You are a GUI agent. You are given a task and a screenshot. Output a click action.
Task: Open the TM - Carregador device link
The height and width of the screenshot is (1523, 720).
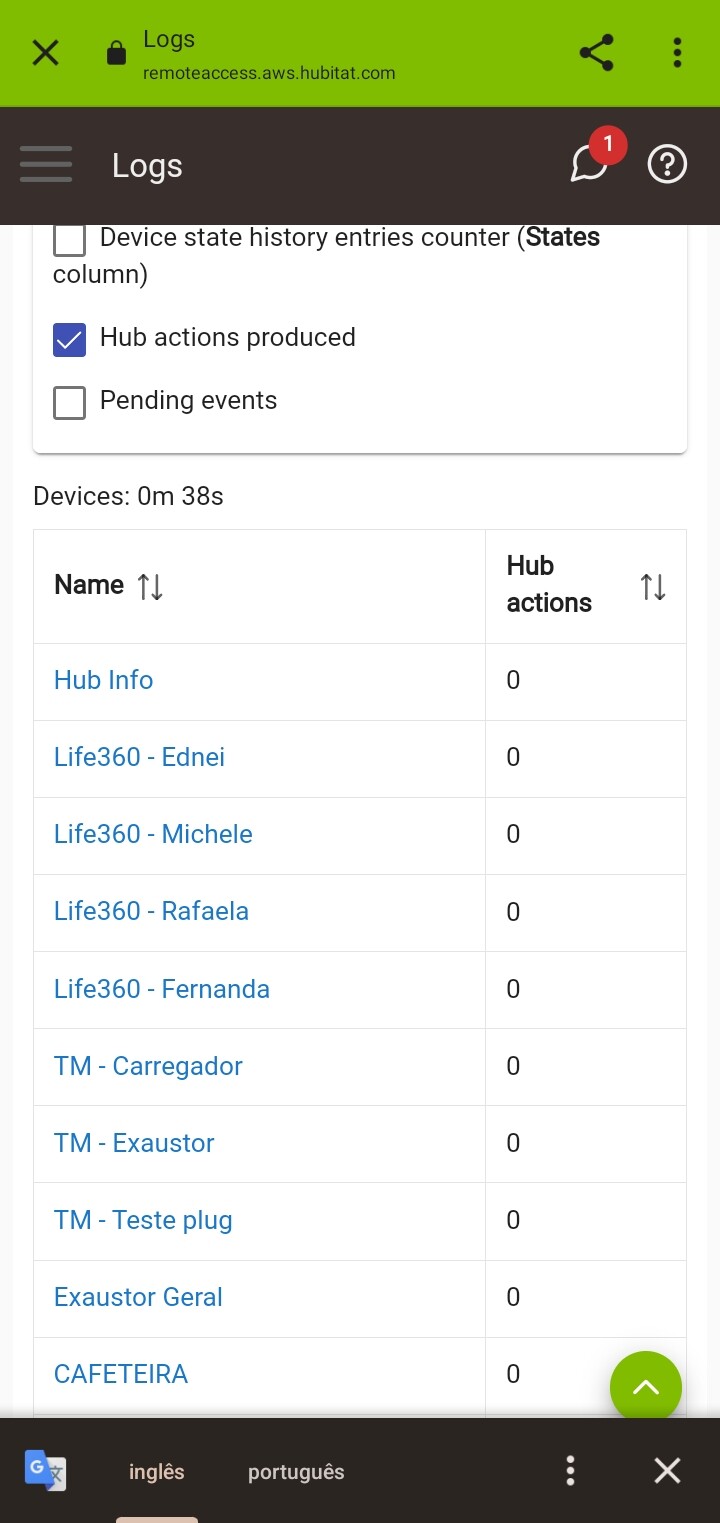point(148,1066)
